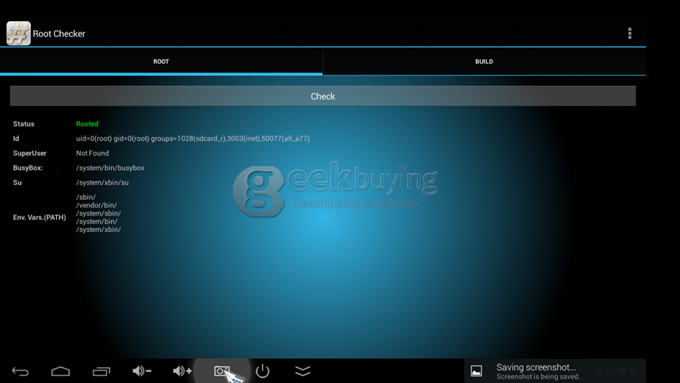
Task: Switch to the ROOT tab
Action: coord(161,62)
